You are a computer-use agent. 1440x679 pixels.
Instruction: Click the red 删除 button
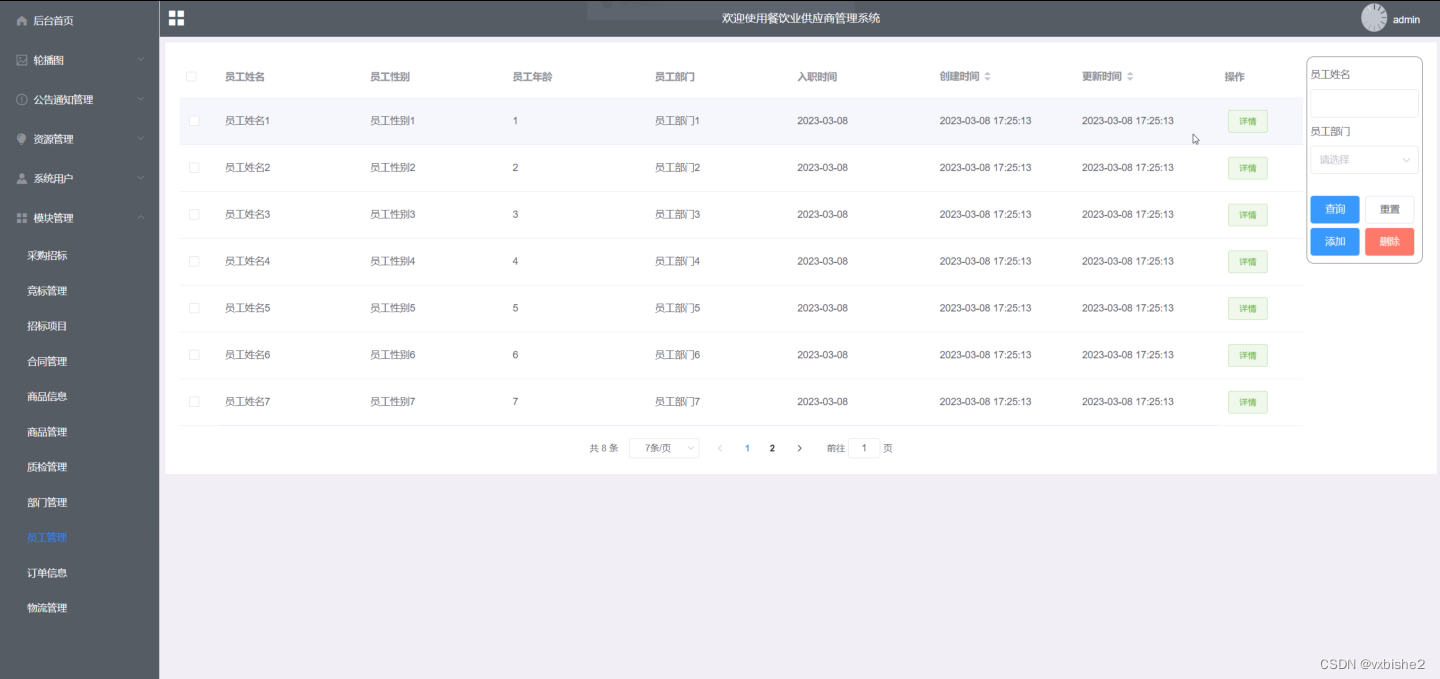click(1390, 242)
